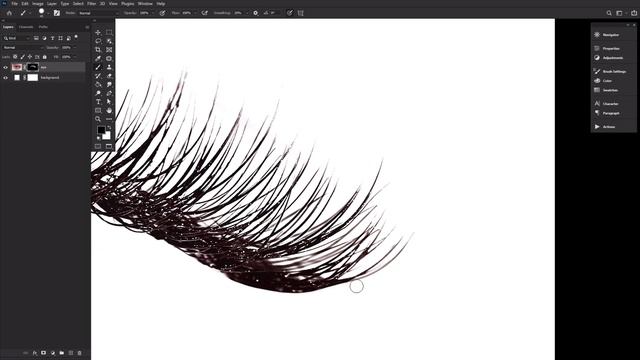Open the smoothing options gear
640x360 pixels.
pos(256,13)
